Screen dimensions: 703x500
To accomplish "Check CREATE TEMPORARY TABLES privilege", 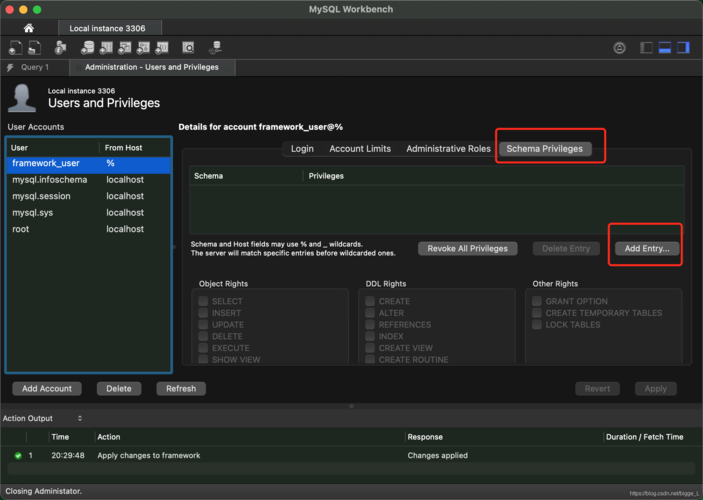I will click(x=537, y=313).
